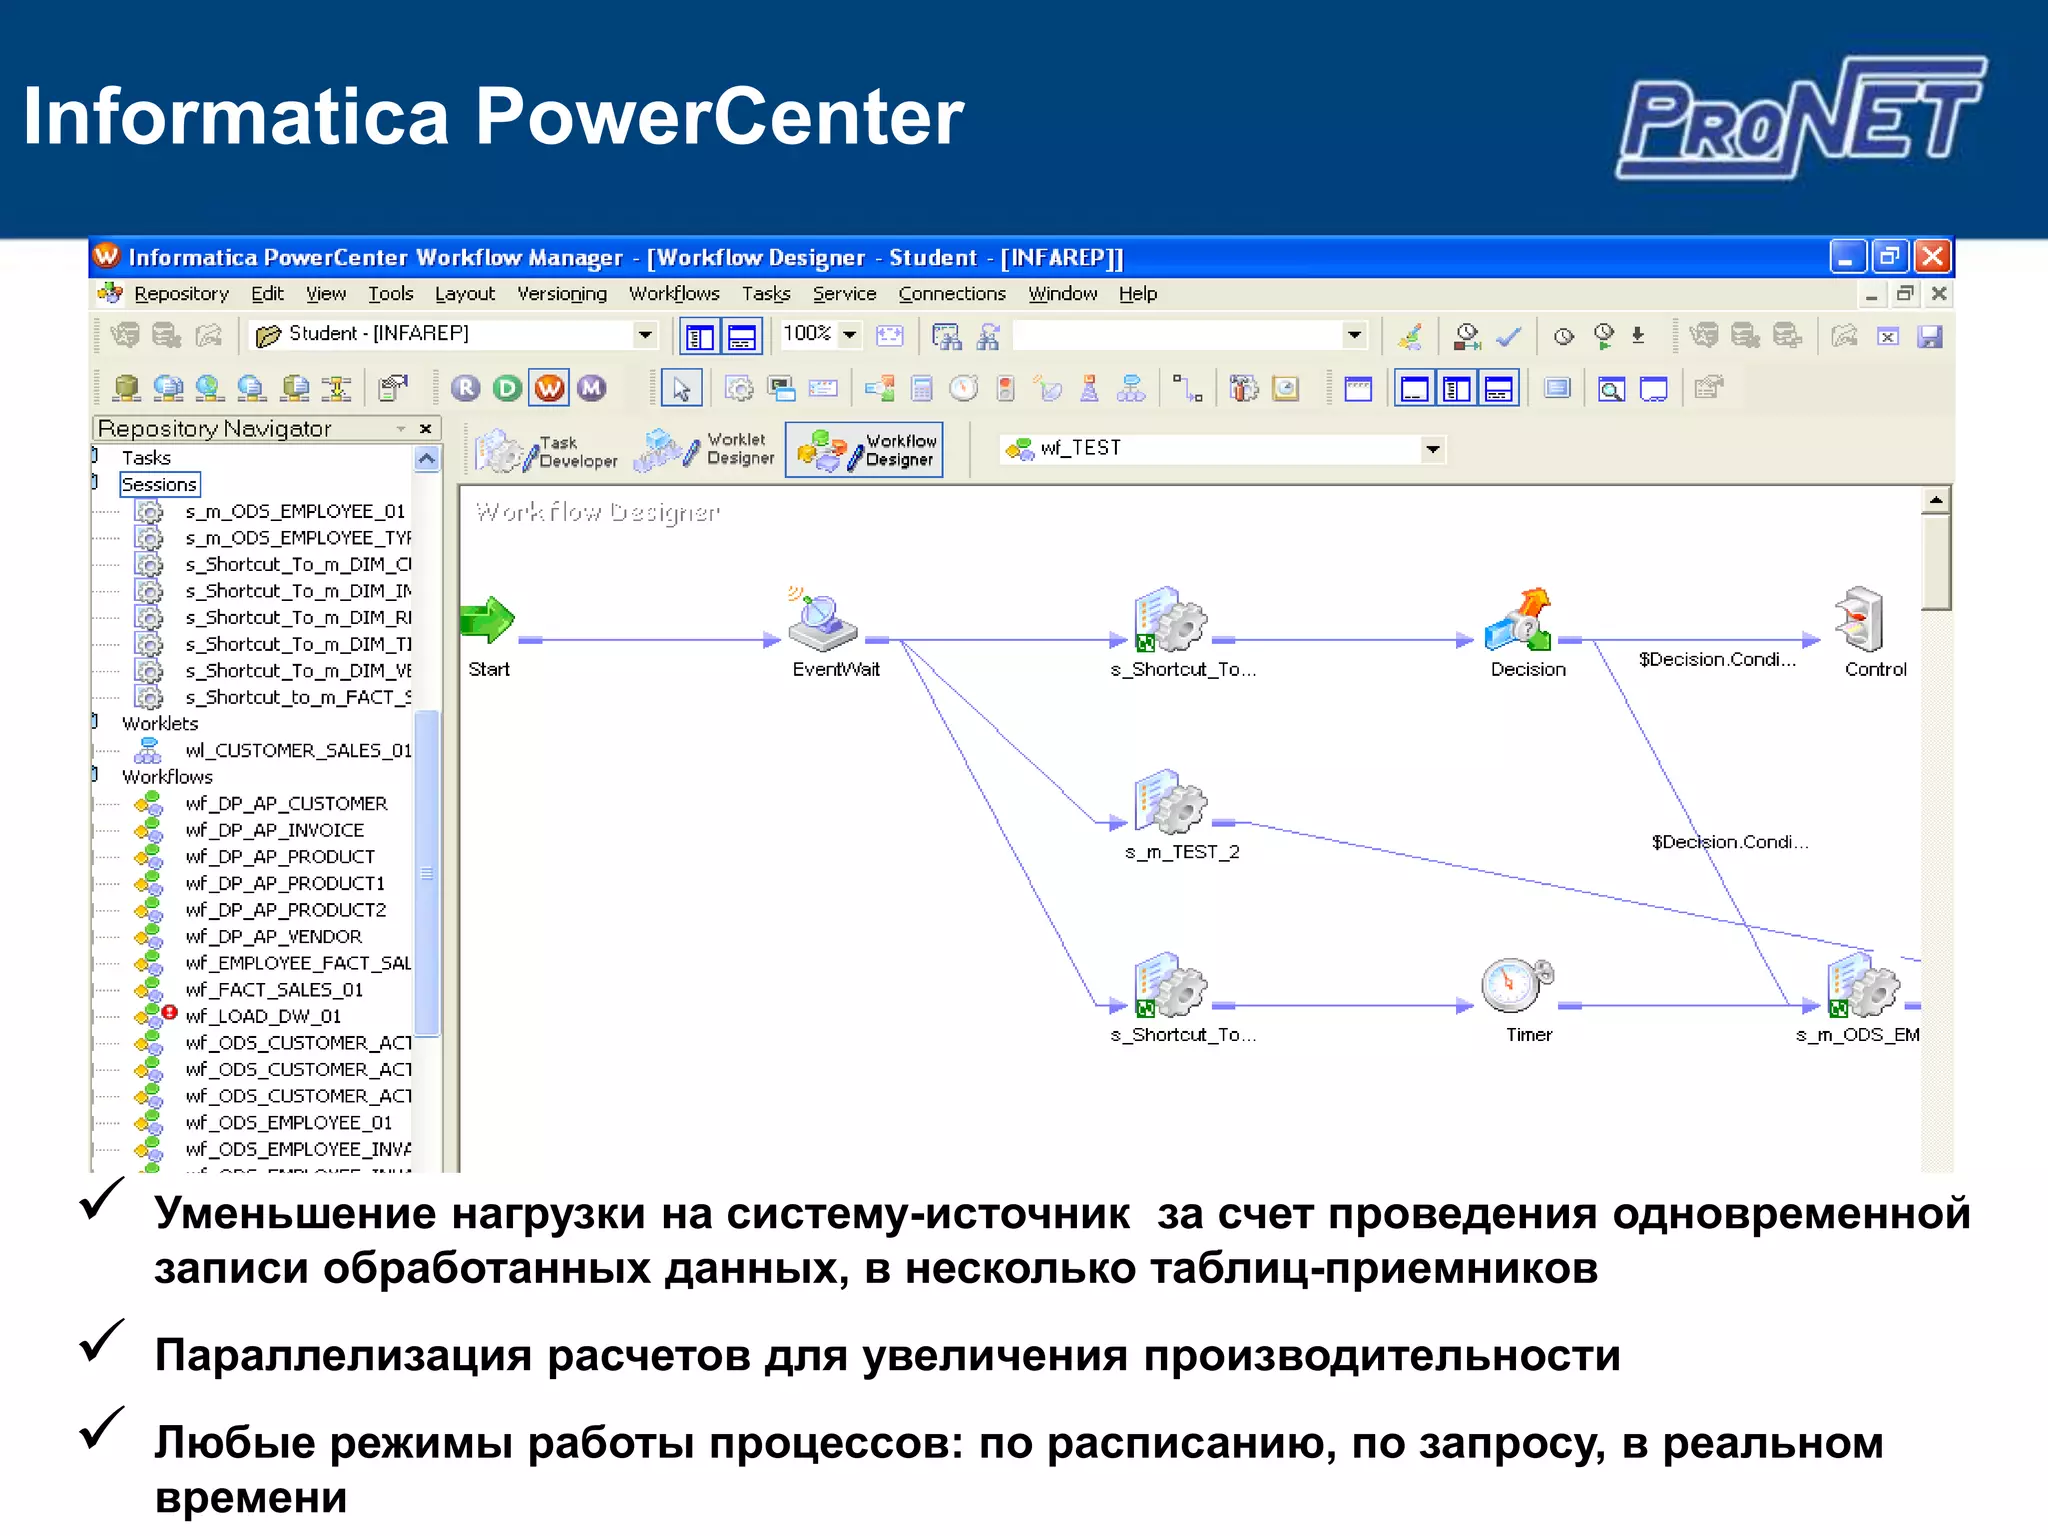Image resolution: width=2048 pixels, height=1536 pixels.
Task: Open the empty toolbar combo box dropdown
Action: pos(1354,335)
